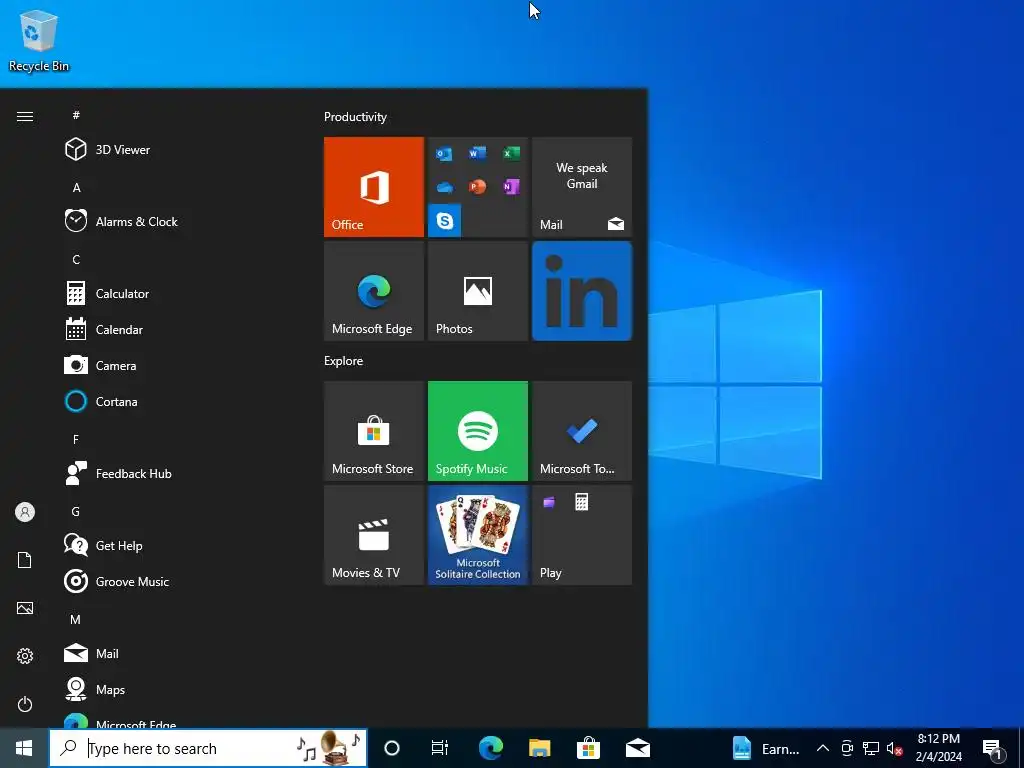The height and width of the screenshot is (768, 1024).
Task: Open the Action Center notifications icon
Action: tap(993, 748)
